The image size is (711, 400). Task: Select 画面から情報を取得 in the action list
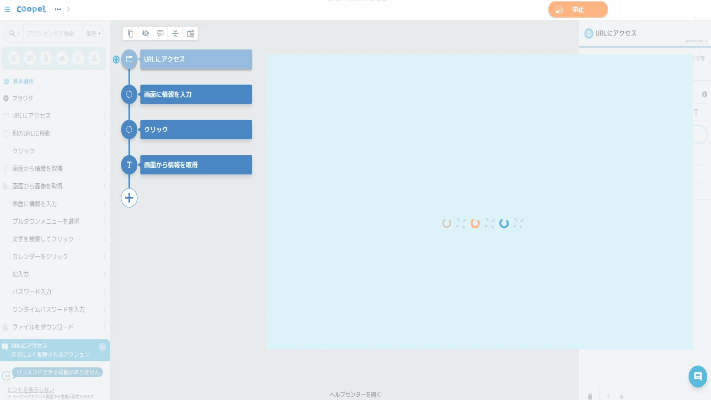[x=37, y=169]
